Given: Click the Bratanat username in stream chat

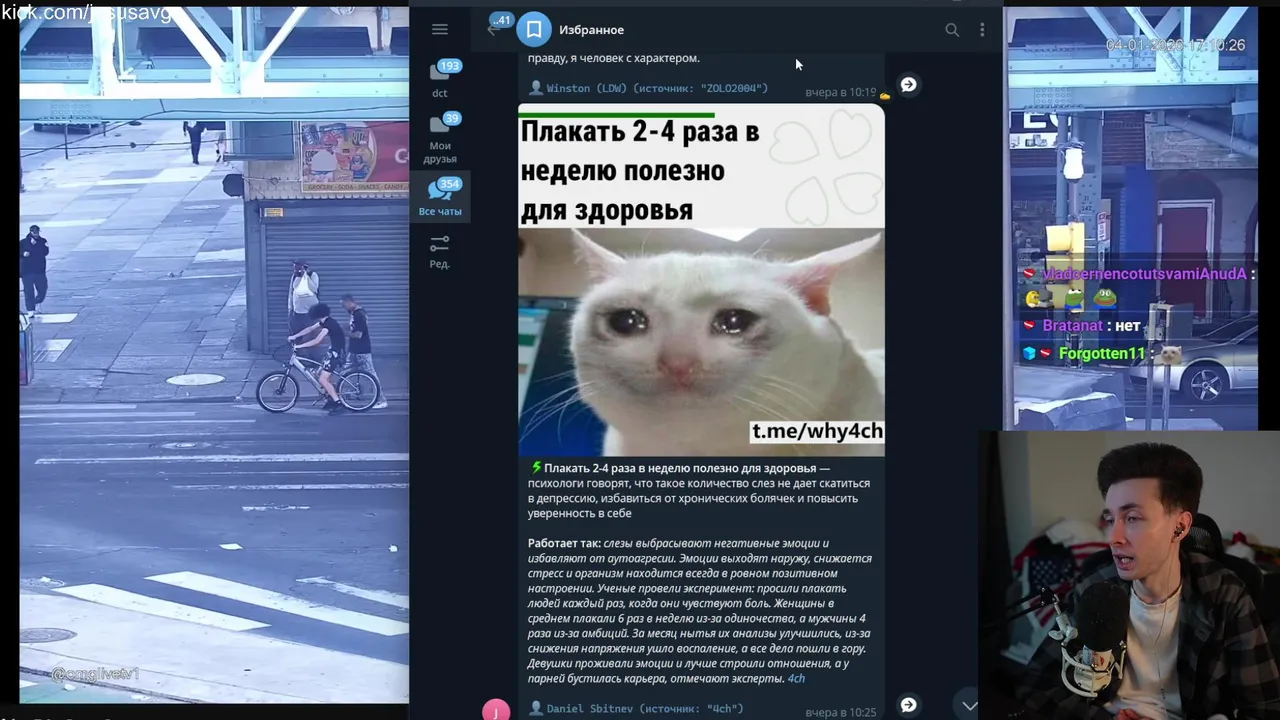Looking at the screenshot, I should tap(1072, 326).
